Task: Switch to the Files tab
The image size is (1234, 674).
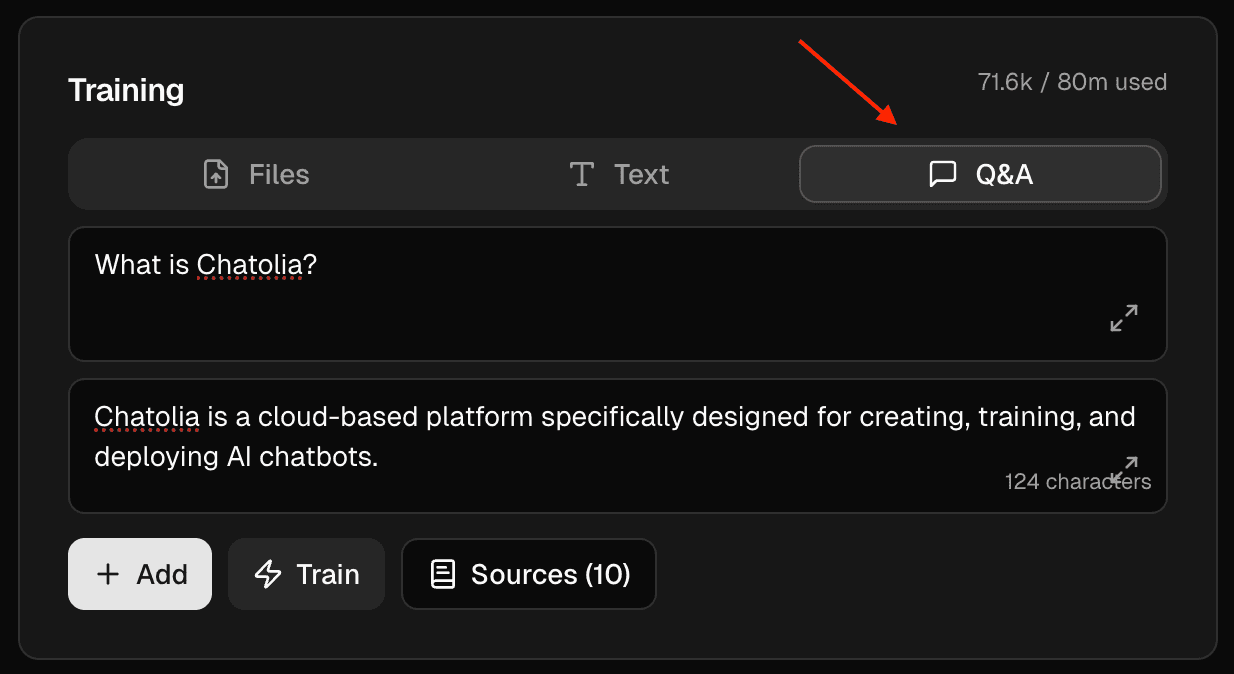Action: (255, 174)
